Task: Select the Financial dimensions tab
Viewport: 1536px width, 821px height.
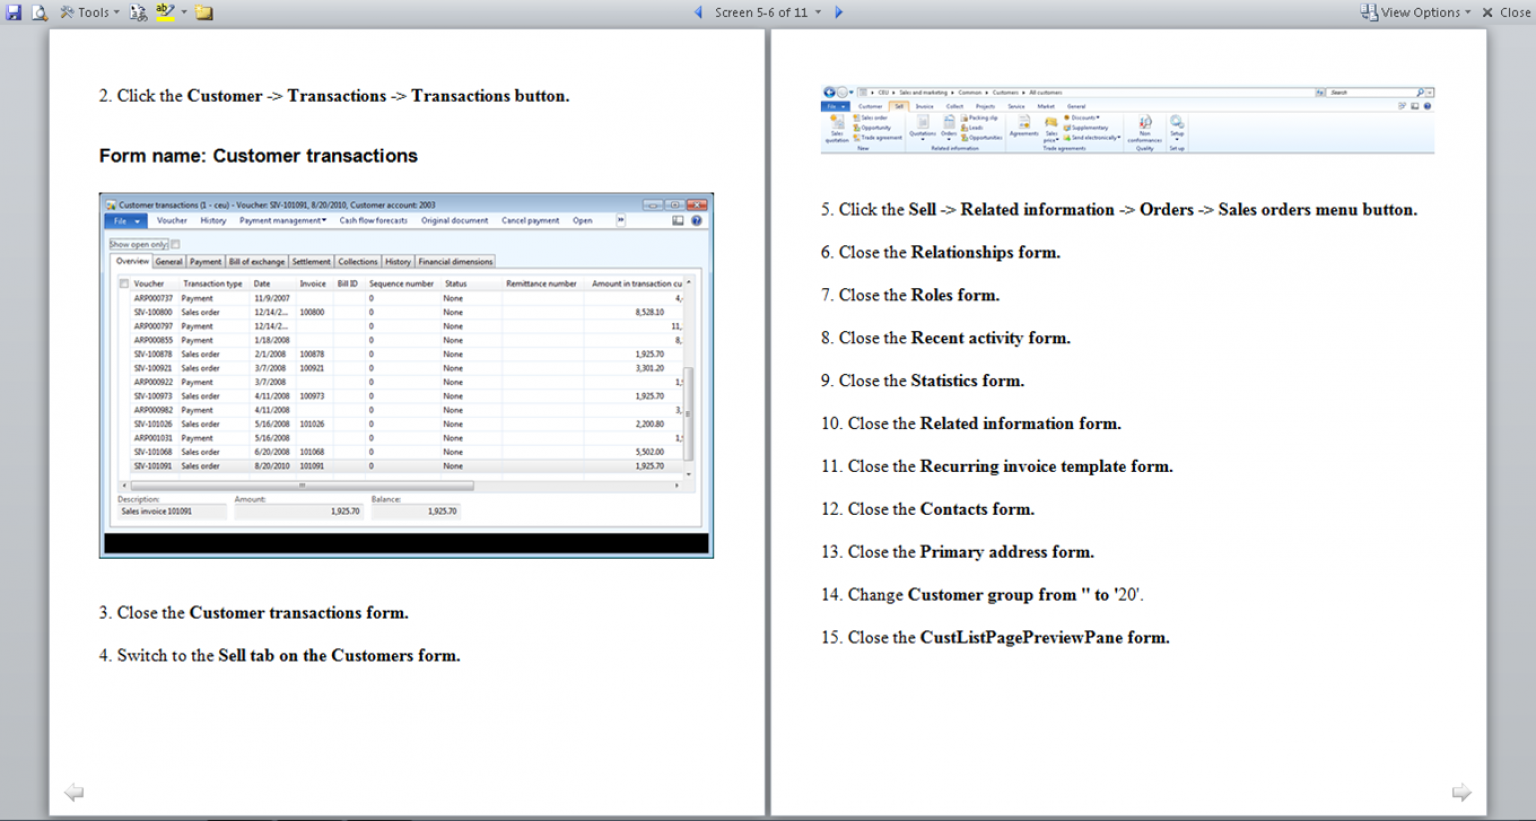Action: click(x=456, y=261)
